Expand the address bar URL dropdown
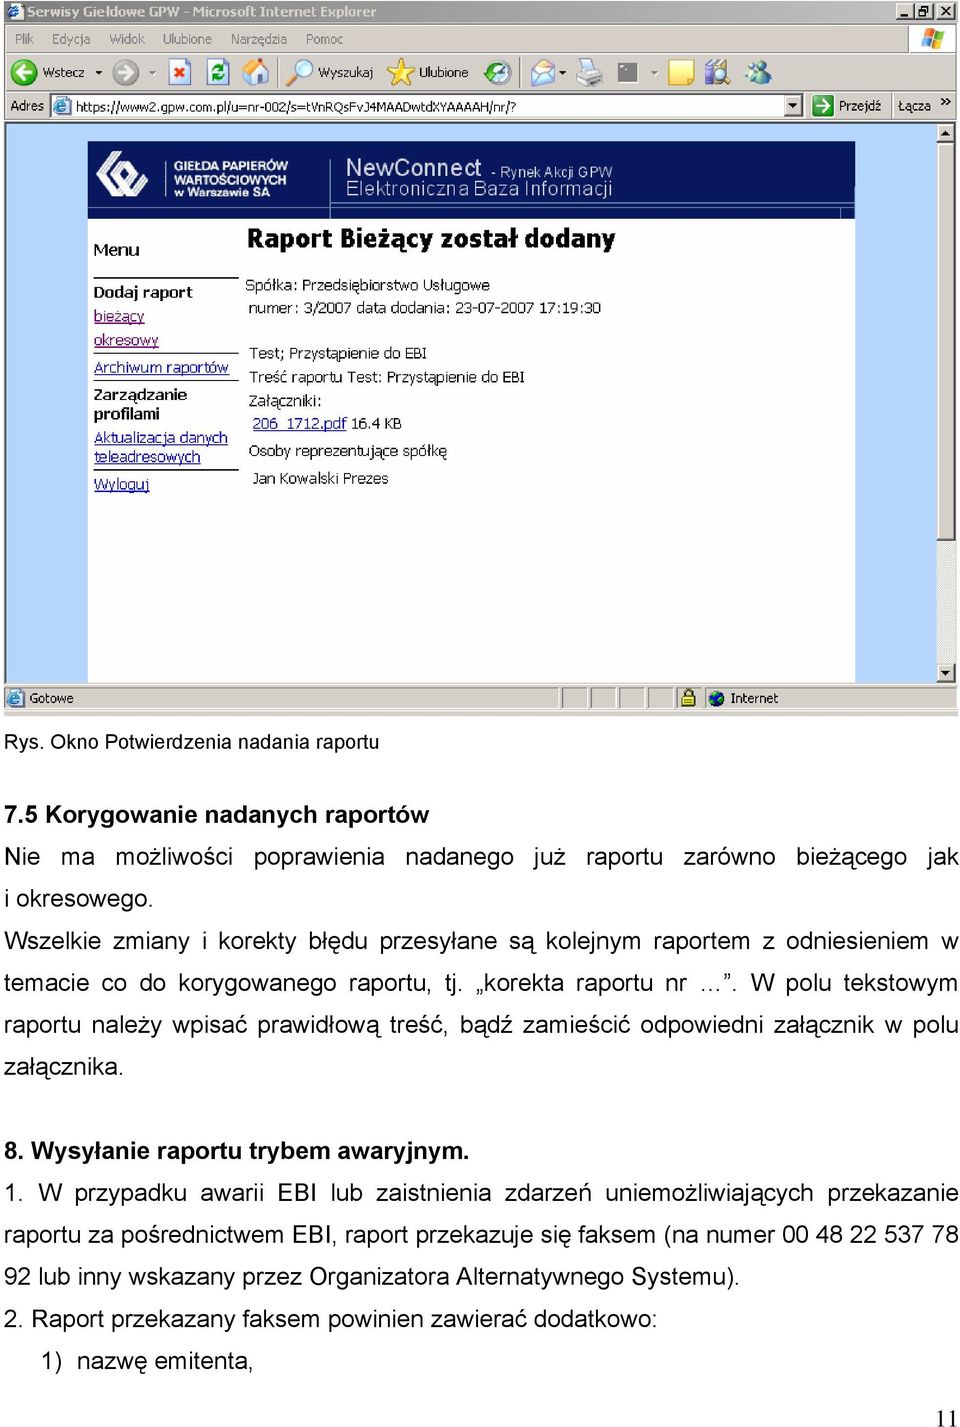This screenshot has width=960, height=1427. pos(794,106)
